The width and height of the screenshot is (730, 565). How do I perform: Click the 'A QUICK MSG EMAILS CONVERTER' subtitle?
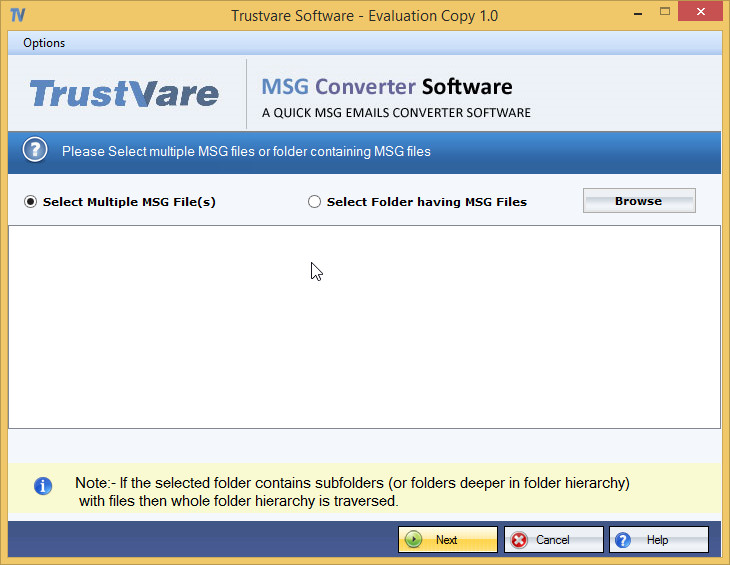click(396, 113)
